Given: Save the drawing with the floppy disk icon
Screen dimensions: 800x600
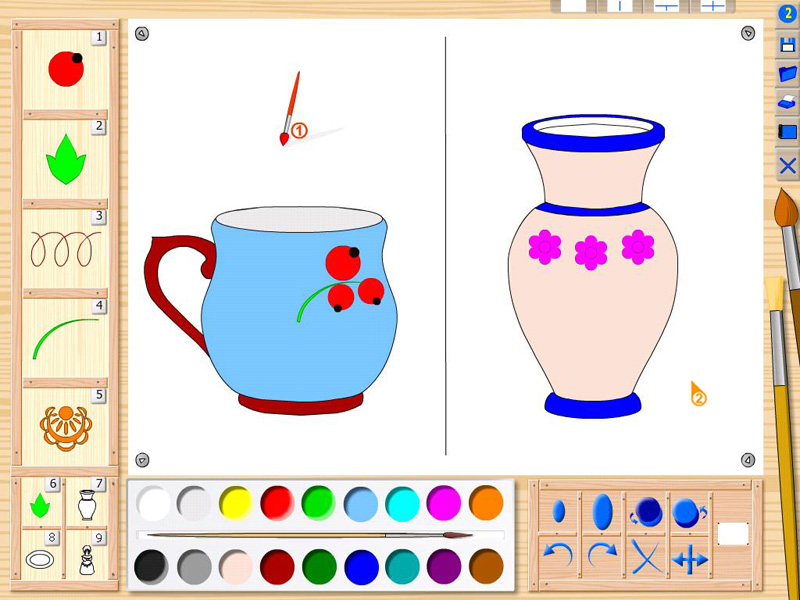Looking at the screenshot, I should [788, 45].
